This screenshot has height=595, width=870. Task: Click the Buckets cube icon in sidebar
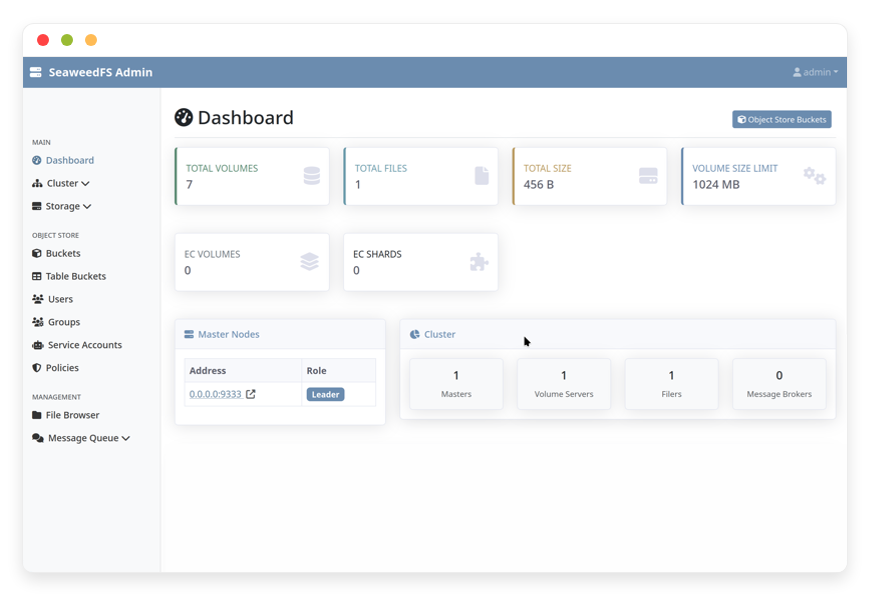(x=37, y=253)
